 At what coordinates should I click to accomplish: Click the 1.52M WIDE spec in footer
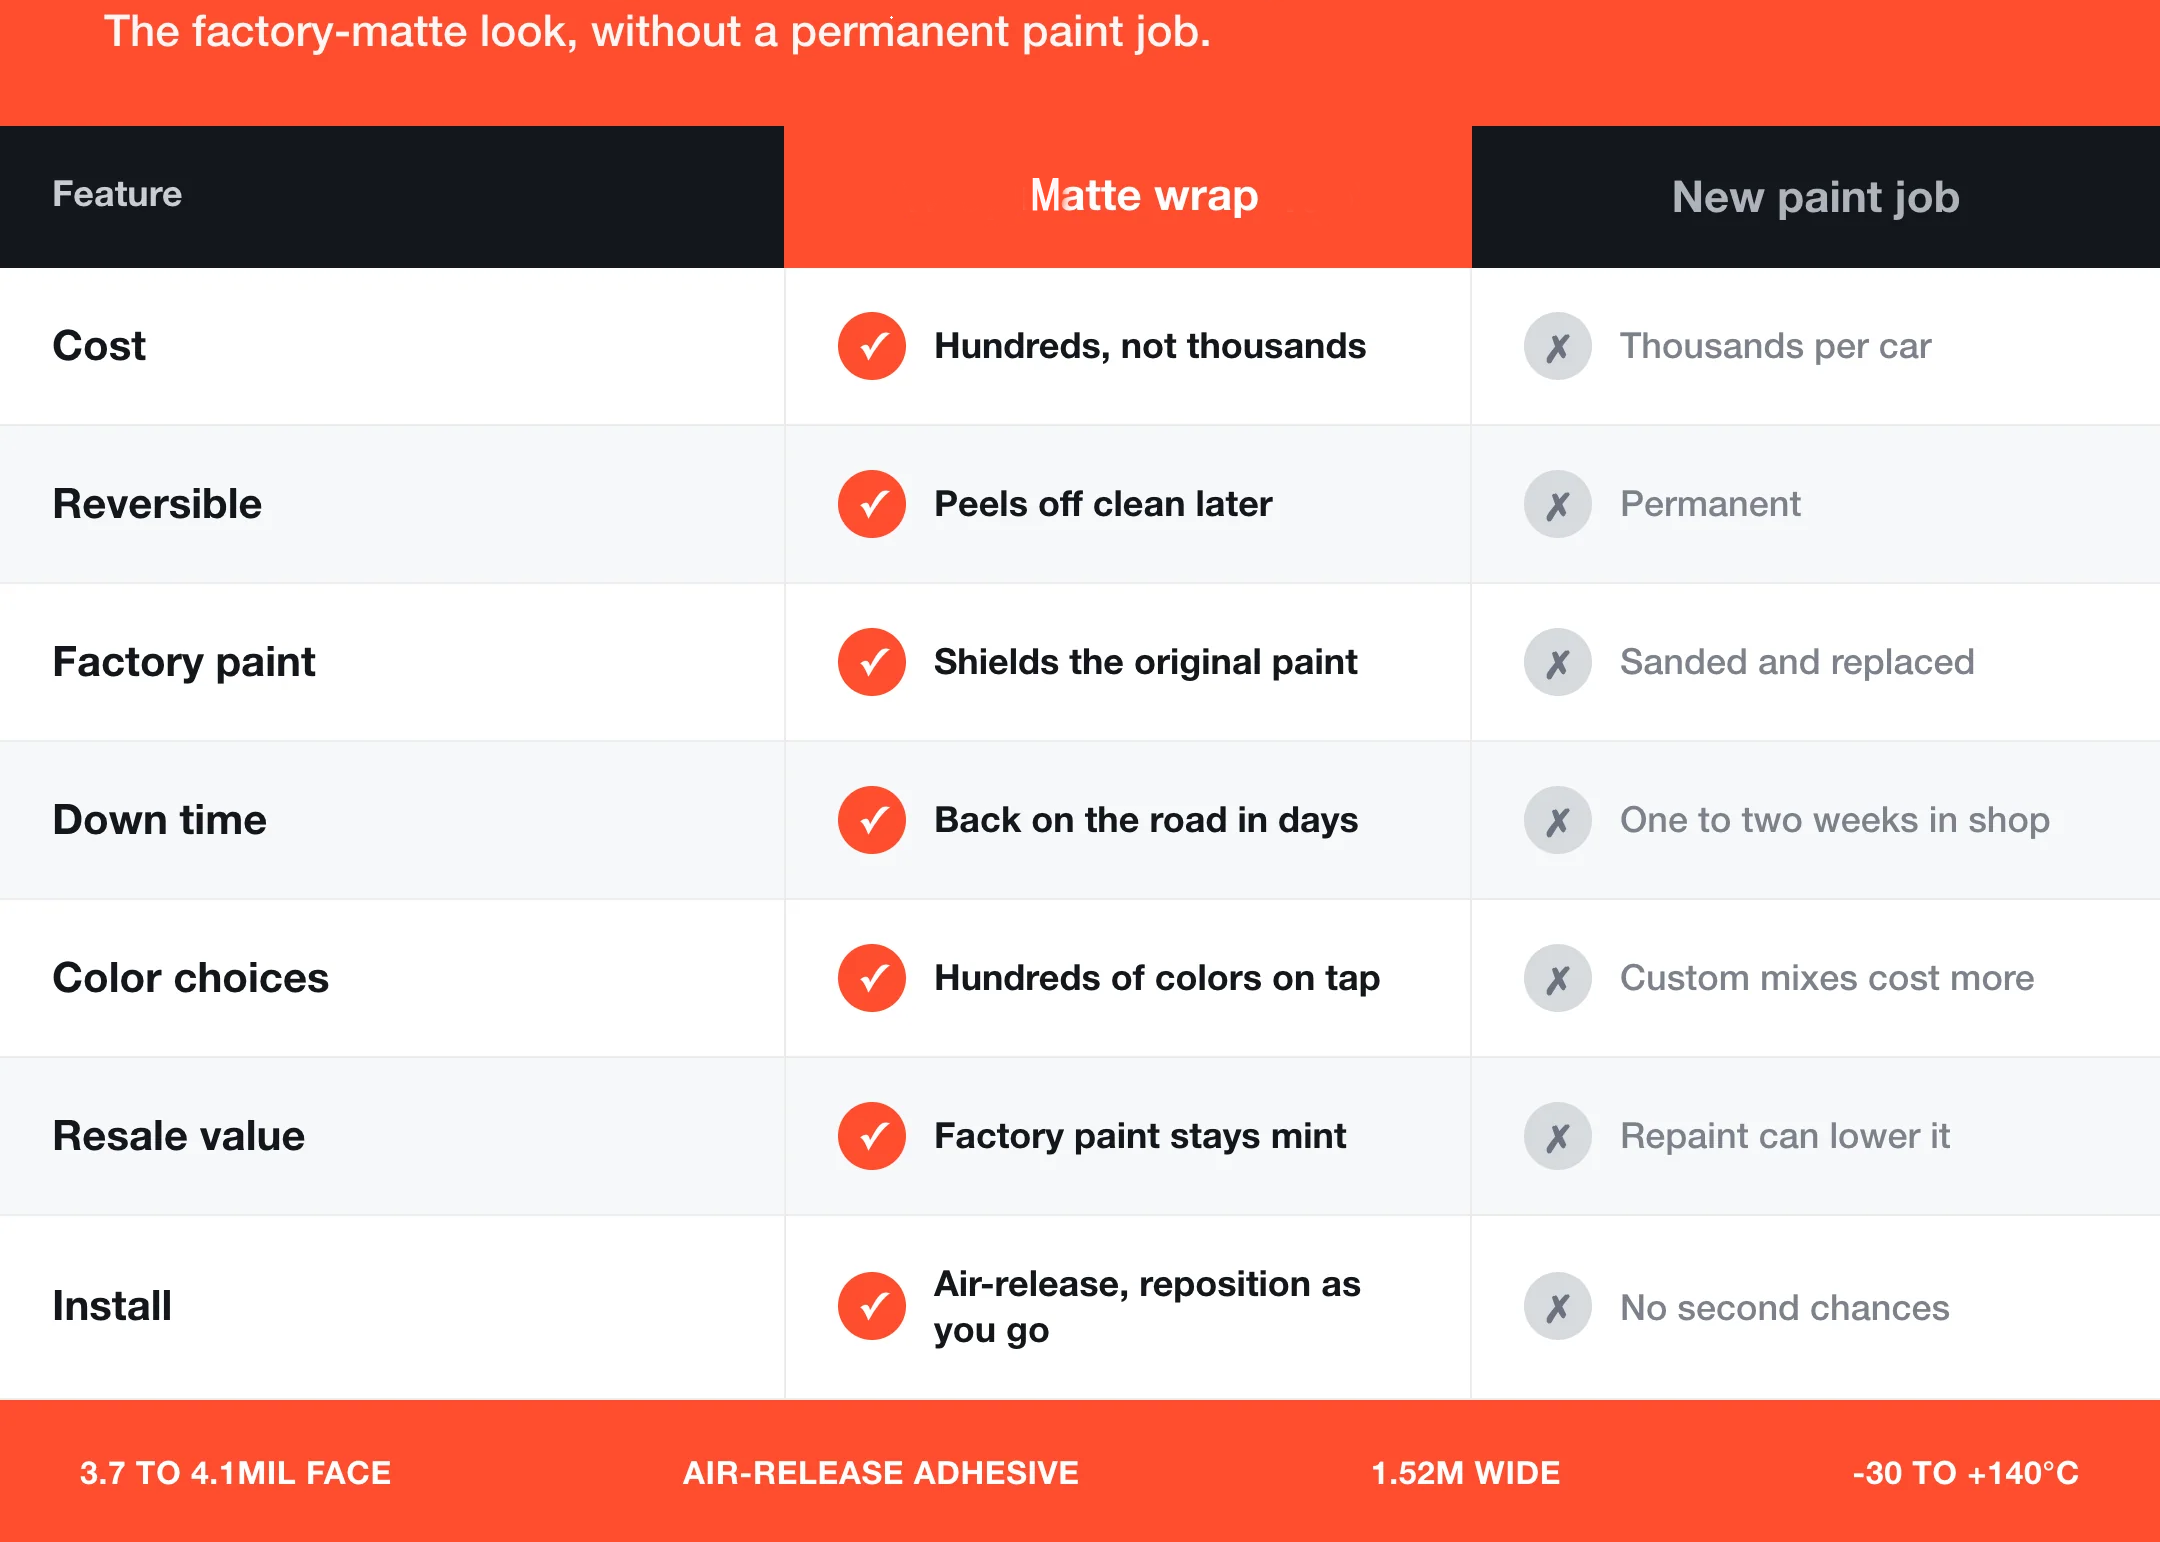point(1466,1473)
